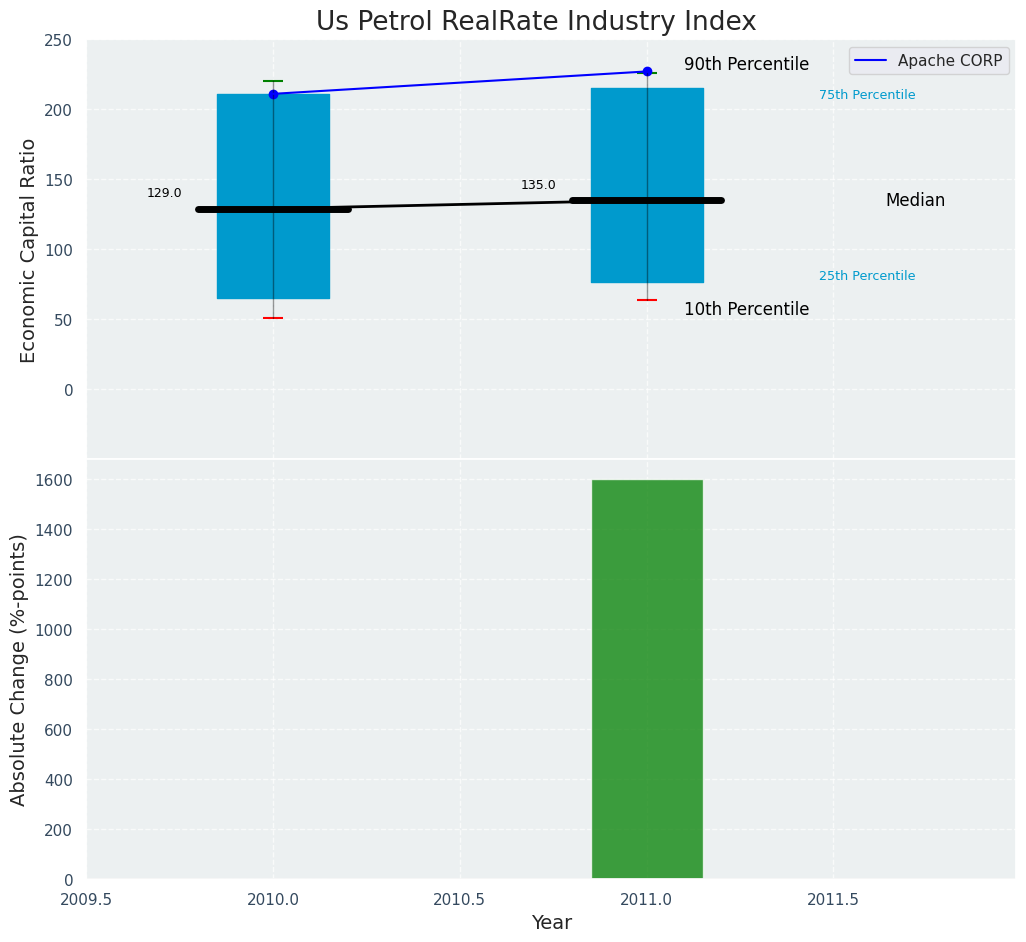This screenshot has height=942, width=1026.
Task: Click the 135.0 median value label
Action: (x=538, y=185)
